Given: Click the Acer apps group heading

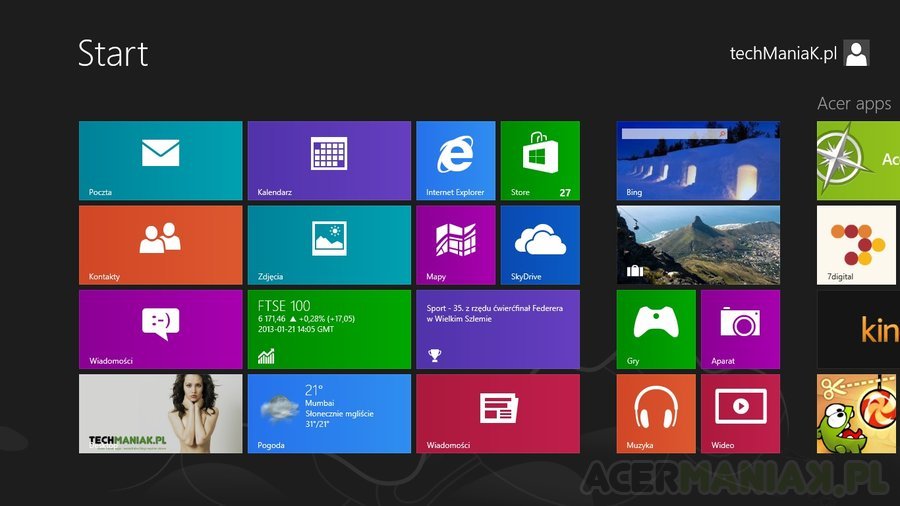Looking at the screenshot, I should coord(854,104).
